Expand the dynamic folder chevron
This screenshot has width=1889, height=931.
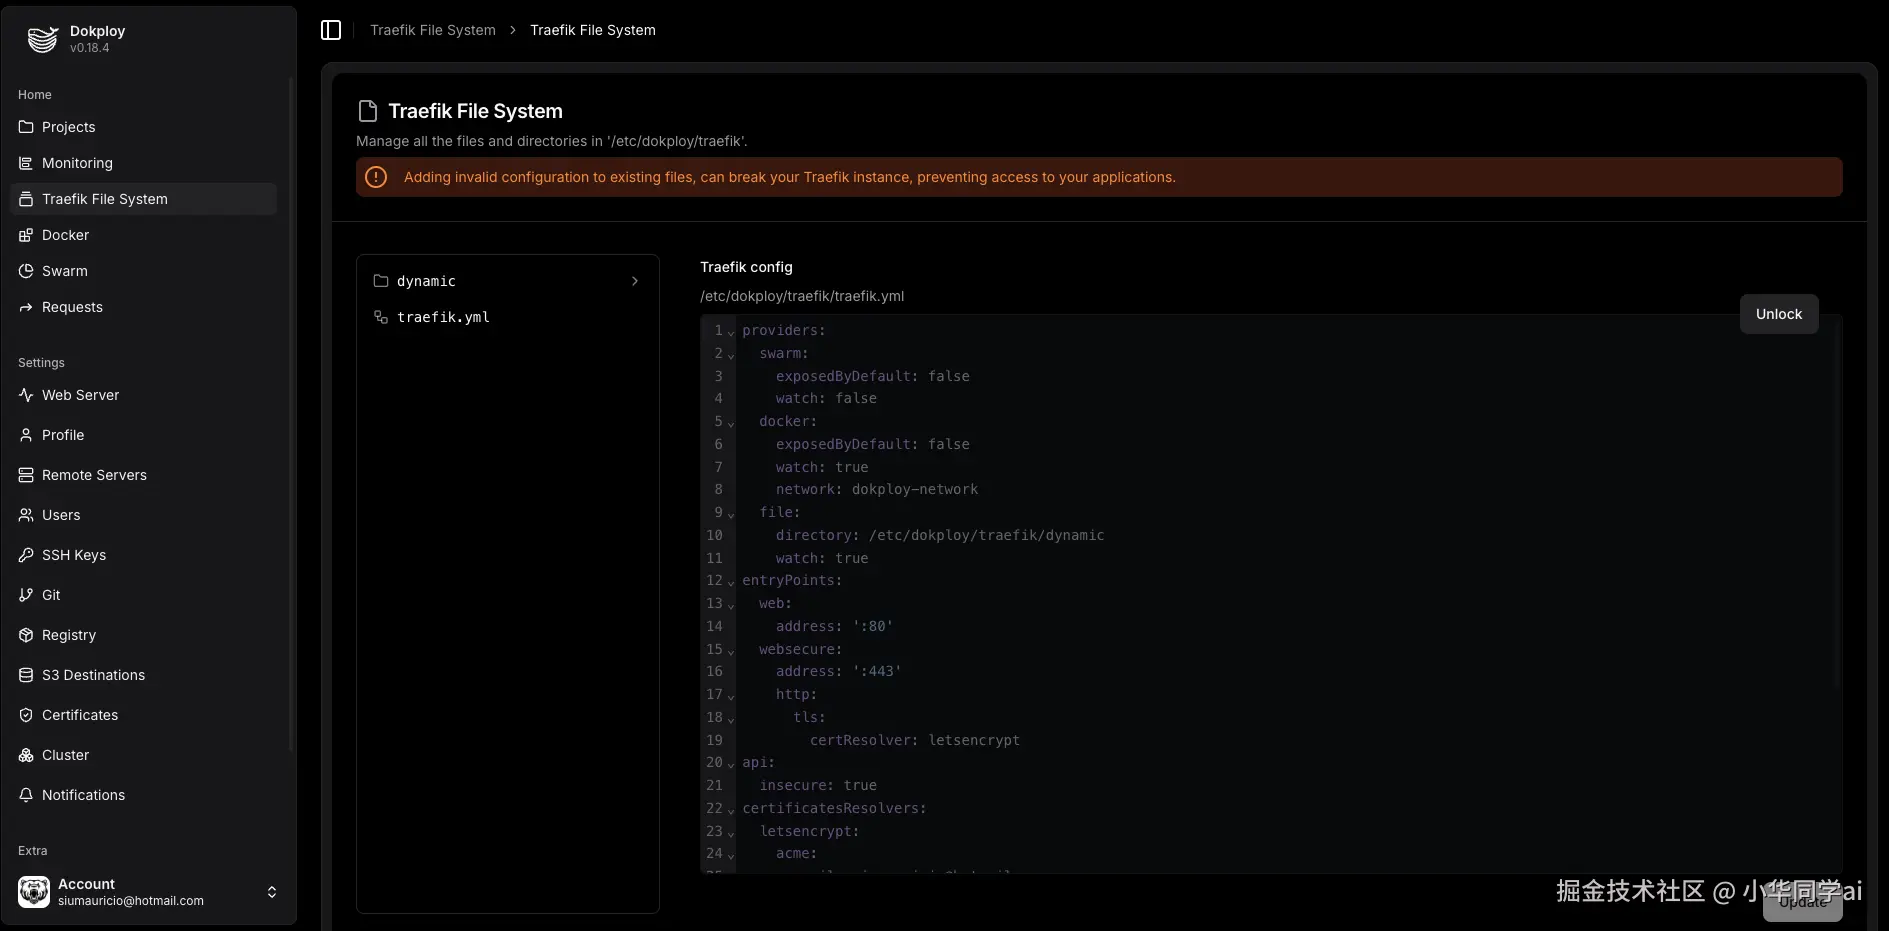point(635,281)
